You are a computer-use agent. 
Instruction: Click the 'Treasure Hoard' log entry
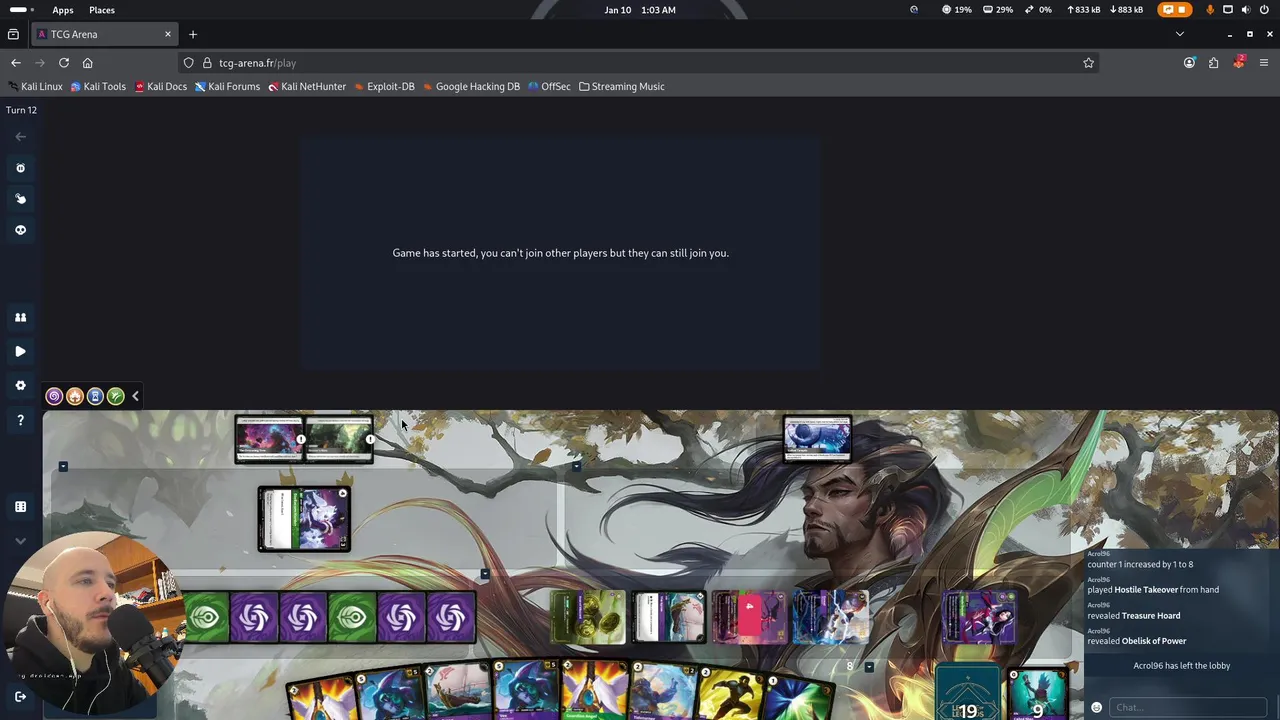[1134, 616]
